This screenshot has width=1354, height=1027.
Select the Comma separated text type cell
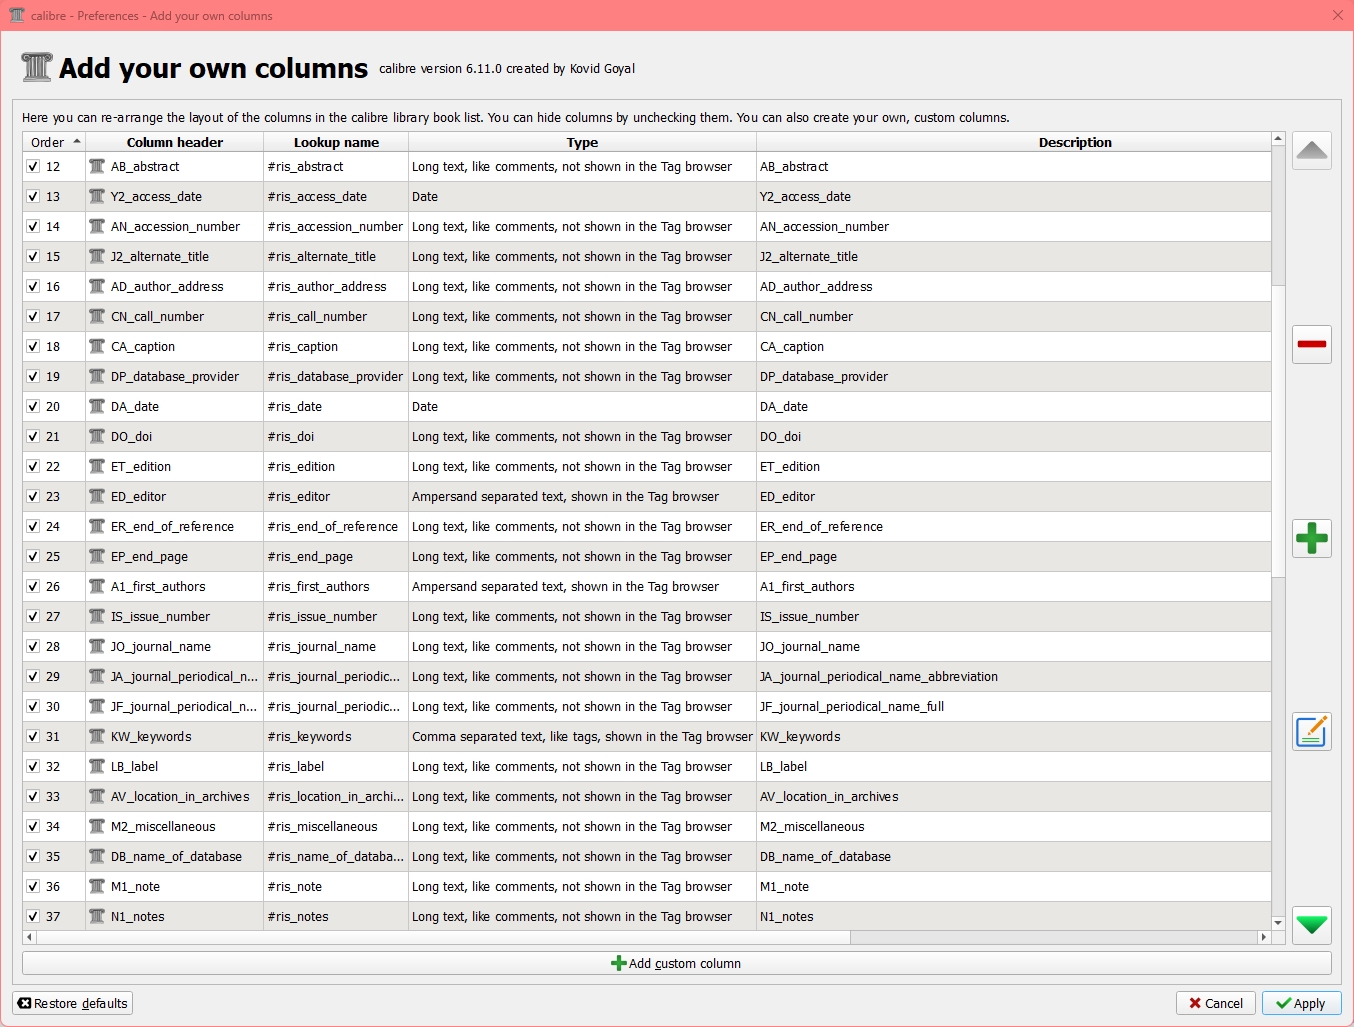click(x=582, y=737)
